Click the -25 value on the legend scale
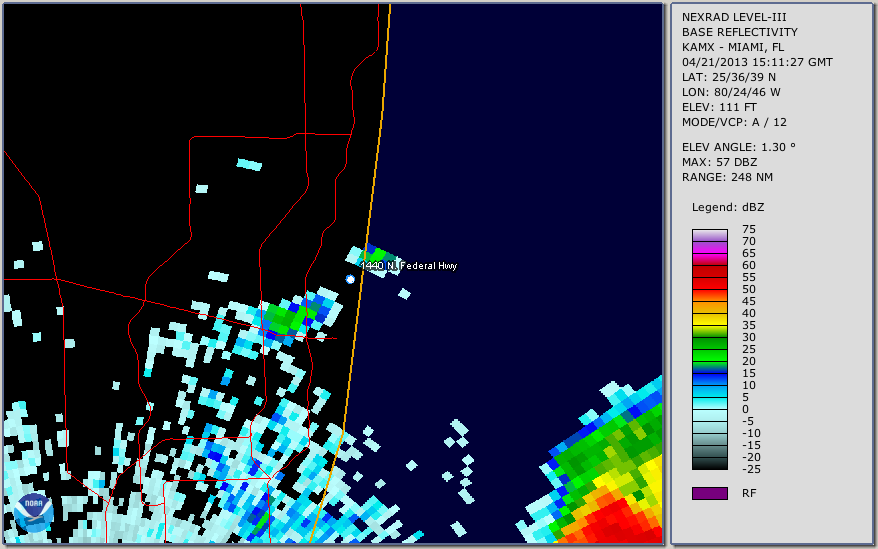This screenshot has height=549, width=878. tap(751, 469)
